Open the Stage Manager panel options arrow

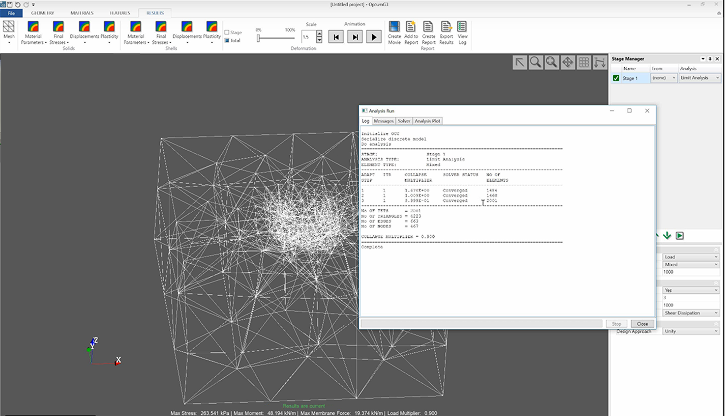click(703, 59)
